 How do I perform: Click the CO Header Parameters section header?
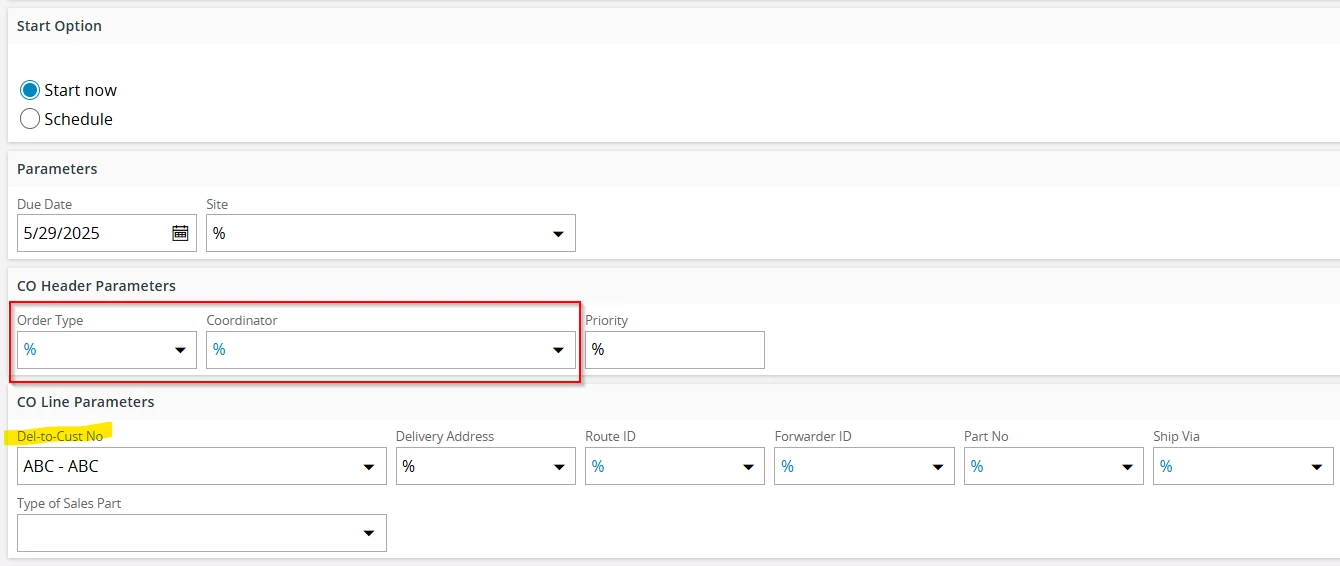(x=96, y=286)
